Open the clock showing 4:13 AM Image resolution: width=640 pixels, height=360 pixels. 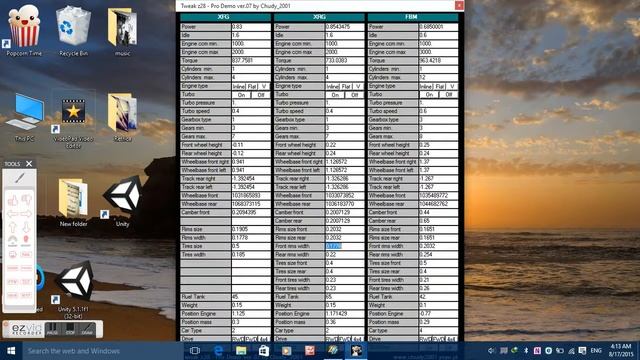pos(621,351)
